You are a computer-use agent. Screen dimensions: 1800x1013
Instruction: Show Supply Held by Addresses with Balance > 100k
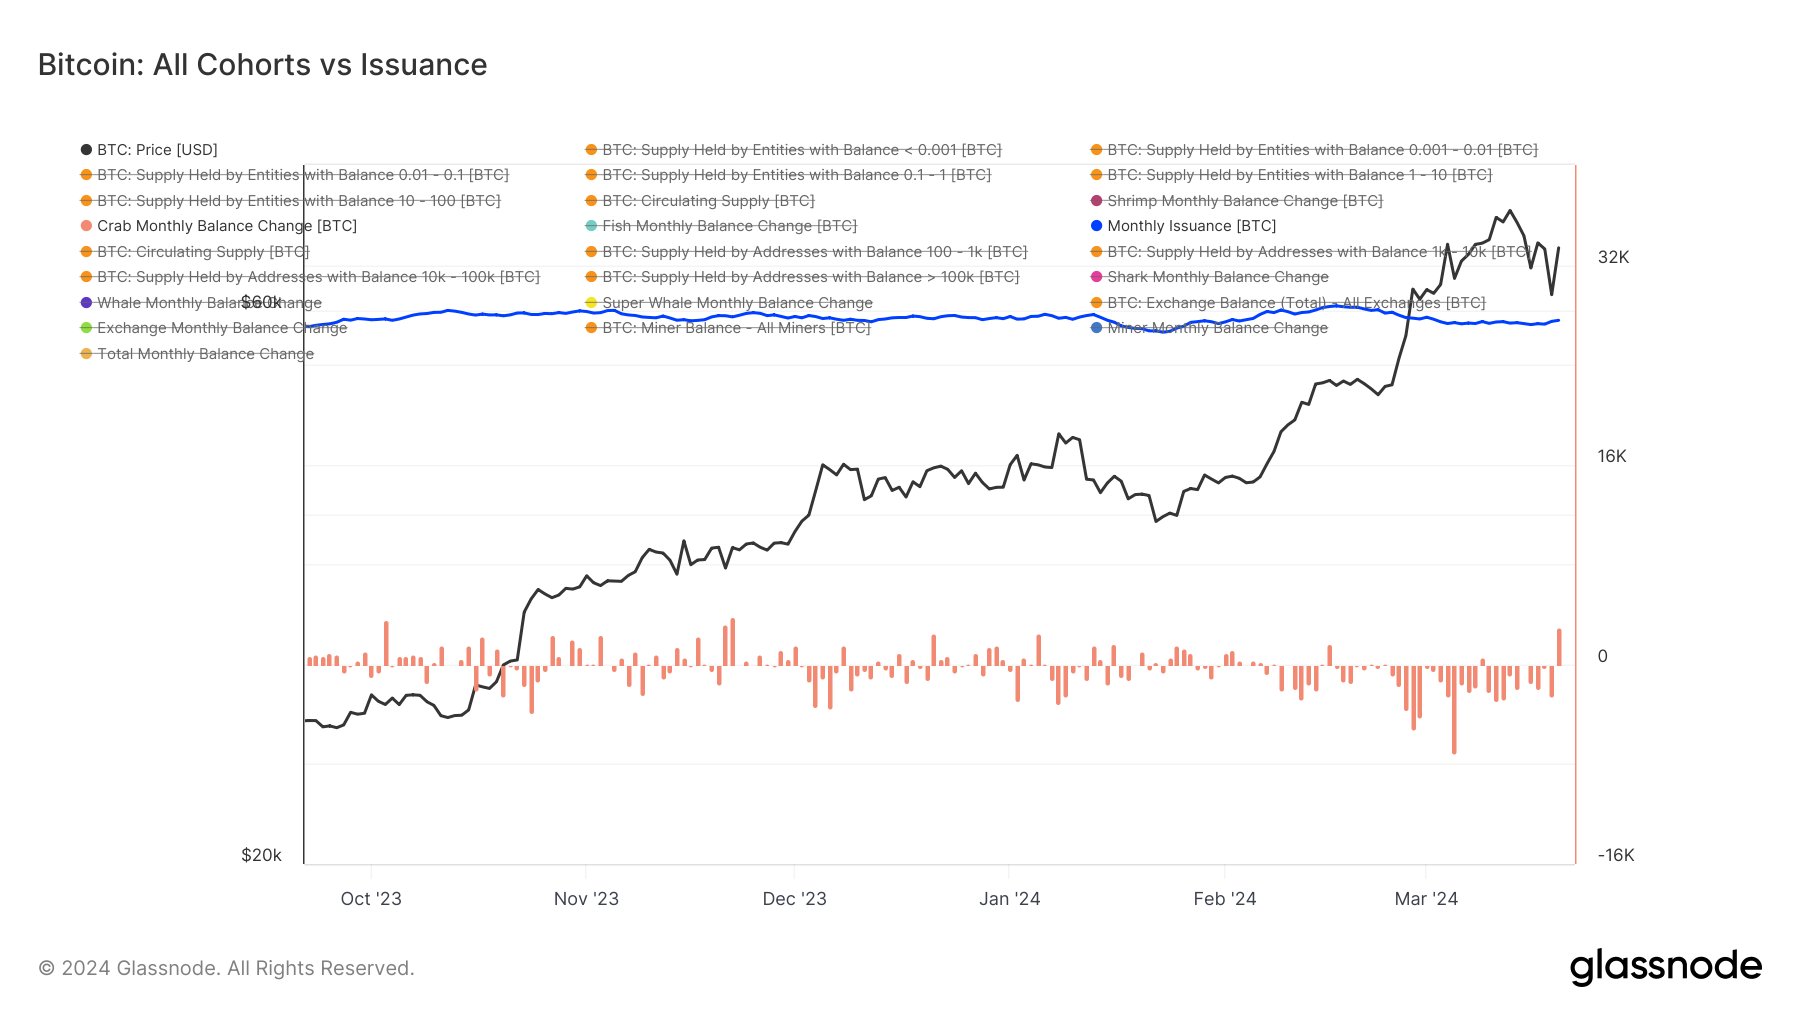point(810,277)
